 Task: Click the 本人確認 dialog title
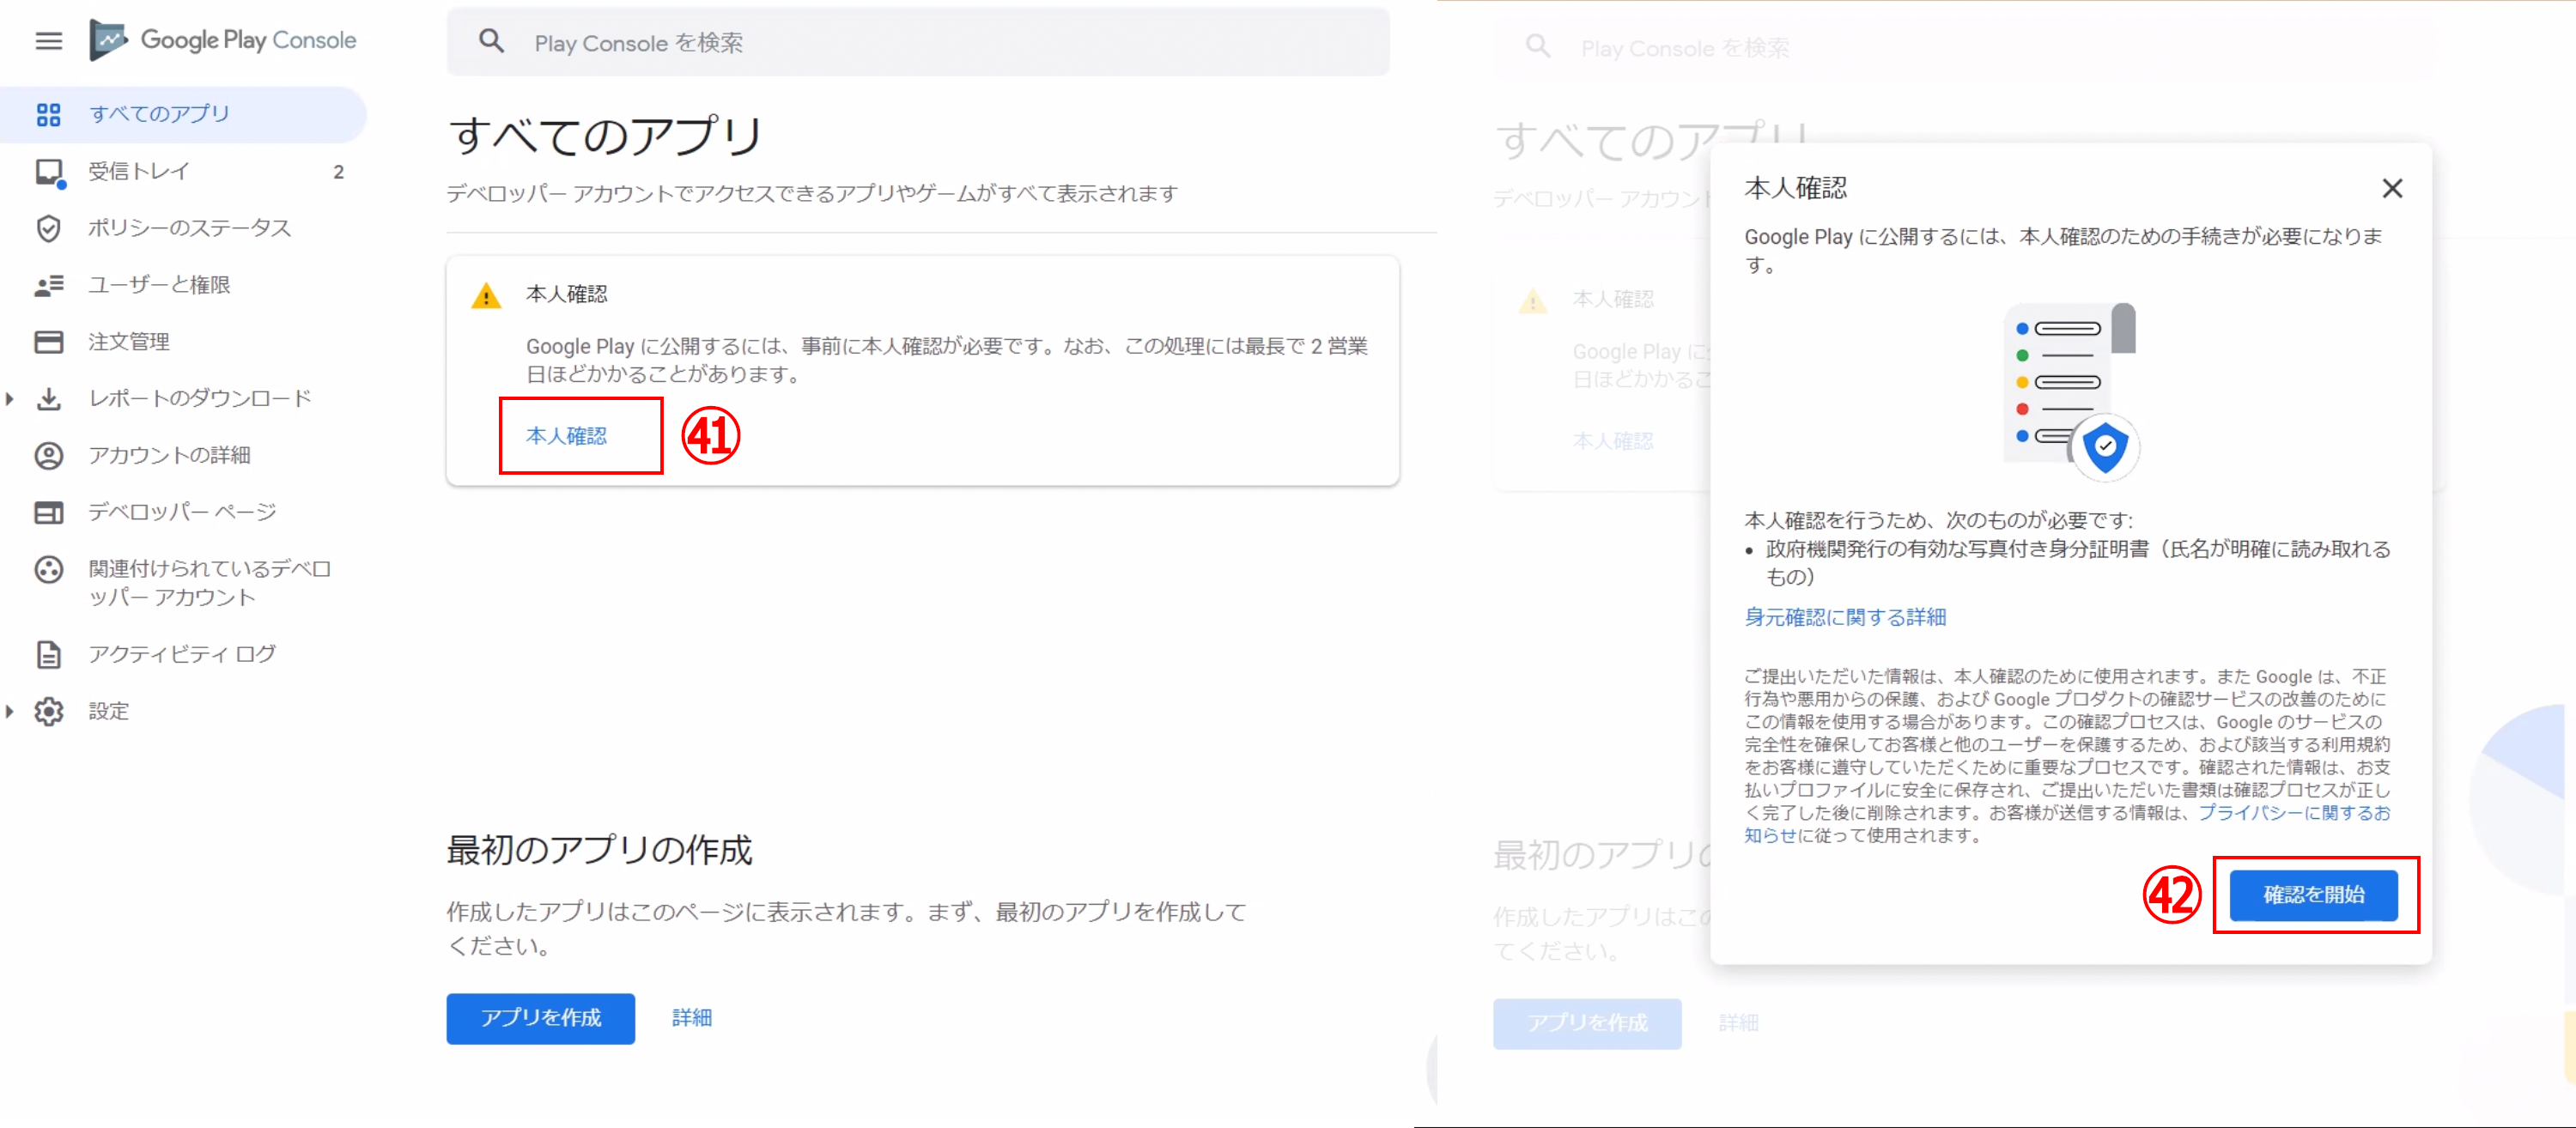1795,188
